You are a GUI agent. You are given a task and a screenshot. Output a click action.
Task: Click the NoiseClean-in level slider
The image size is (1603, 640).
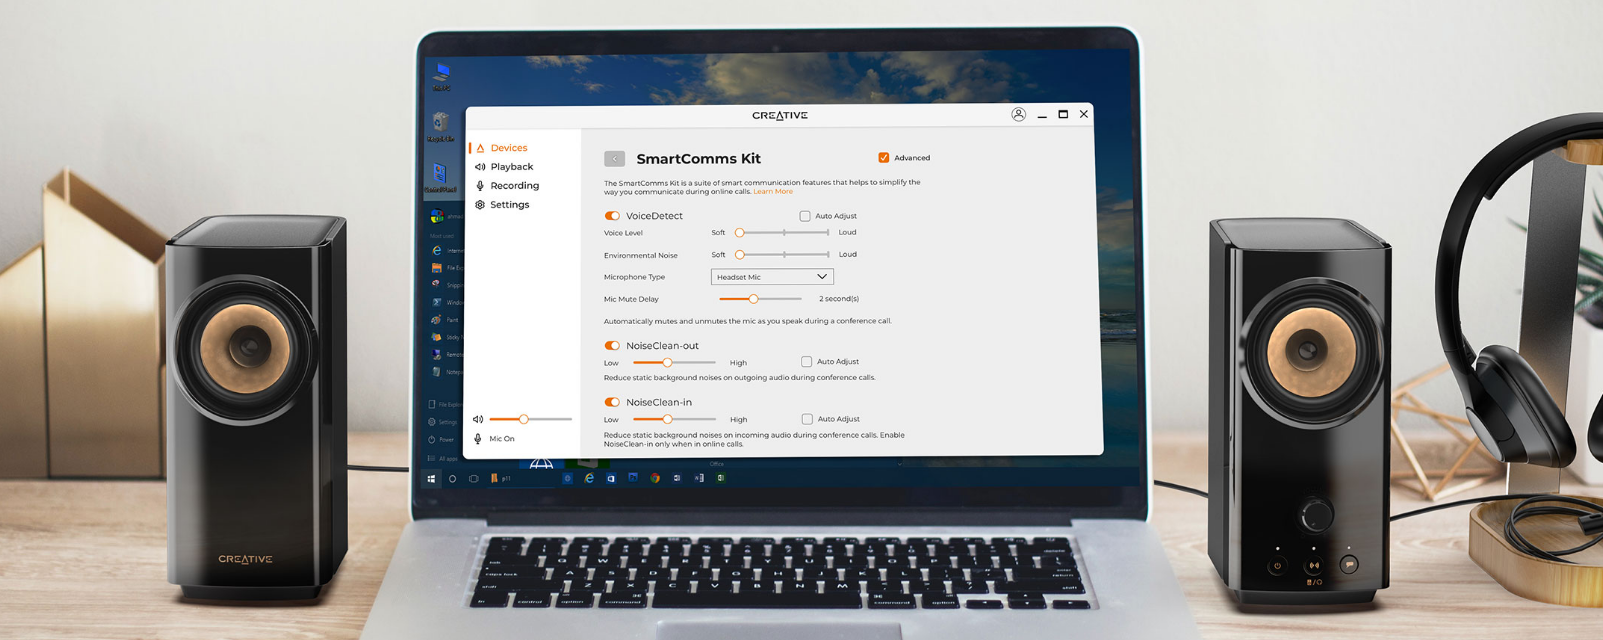pyautogui.click(x=674, y=419)
